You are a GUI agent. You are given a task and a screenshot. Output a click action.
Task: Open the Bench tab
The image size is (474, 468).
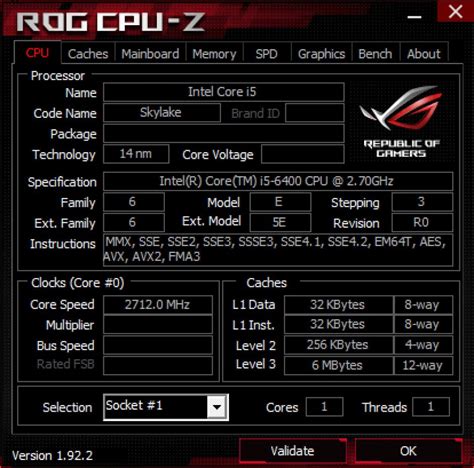click(x=375, y=54)
